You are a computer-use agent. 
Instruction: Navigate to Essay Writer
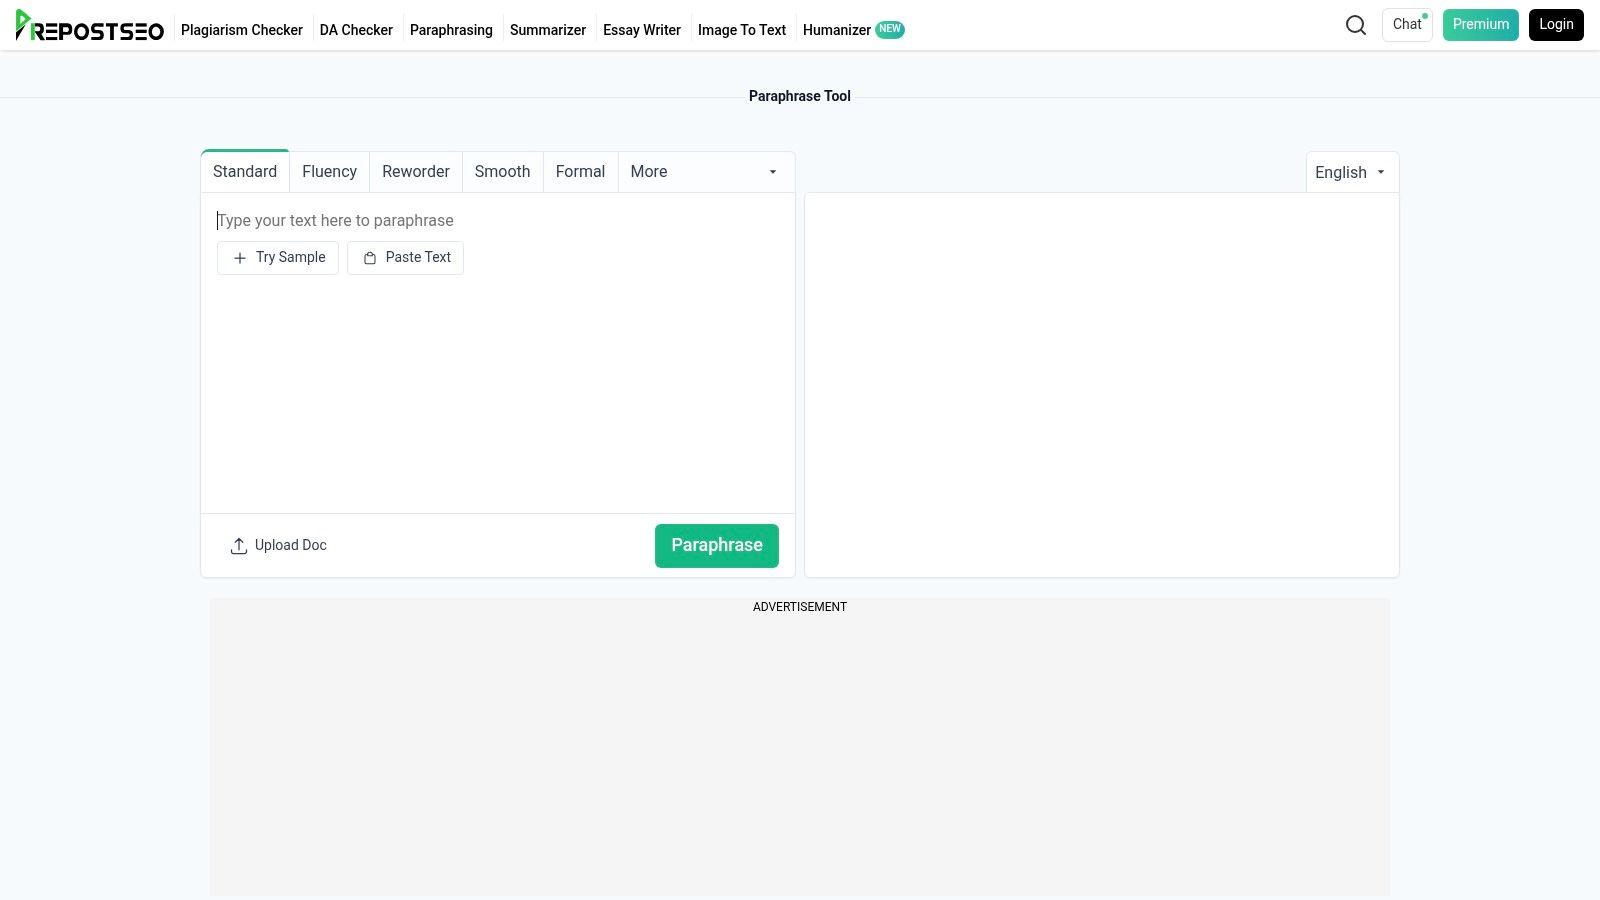point(642,30)
